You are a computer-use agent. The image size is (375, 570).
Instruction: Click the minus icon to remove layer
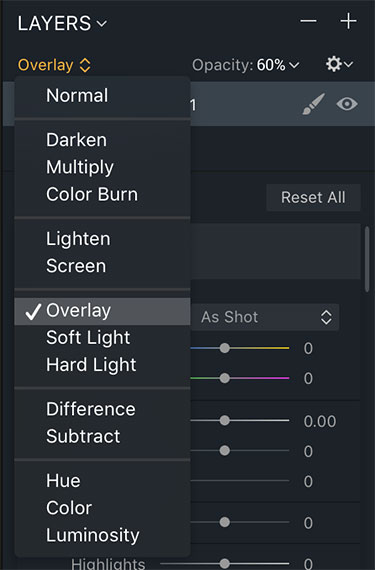pyautogui.click(x=308, y=21)
